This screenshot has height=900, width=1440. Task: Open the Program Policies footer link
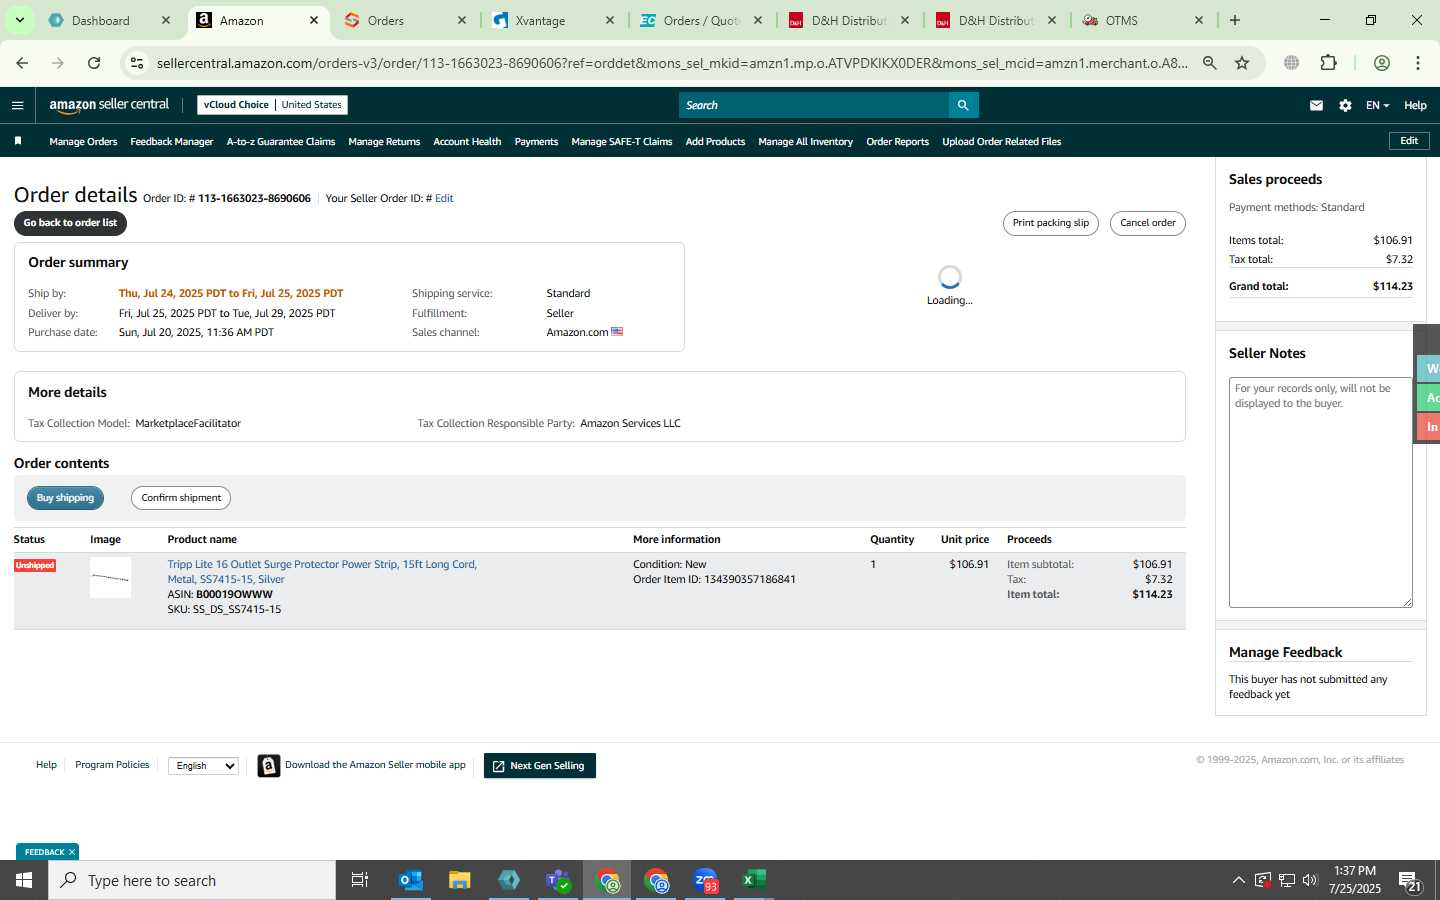click(112, 765)
